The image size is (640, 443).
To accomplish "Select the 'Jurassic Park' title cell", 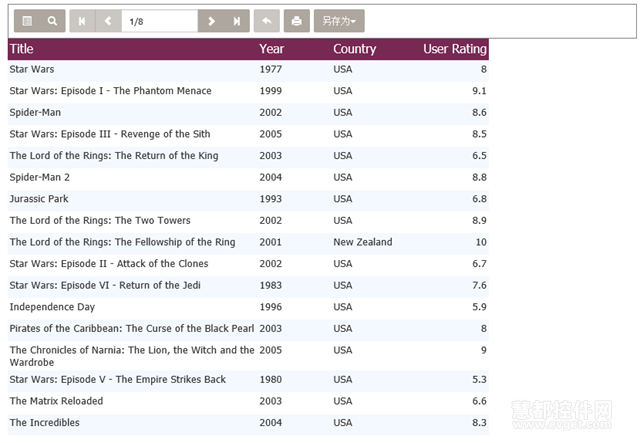I will [39, 199].
